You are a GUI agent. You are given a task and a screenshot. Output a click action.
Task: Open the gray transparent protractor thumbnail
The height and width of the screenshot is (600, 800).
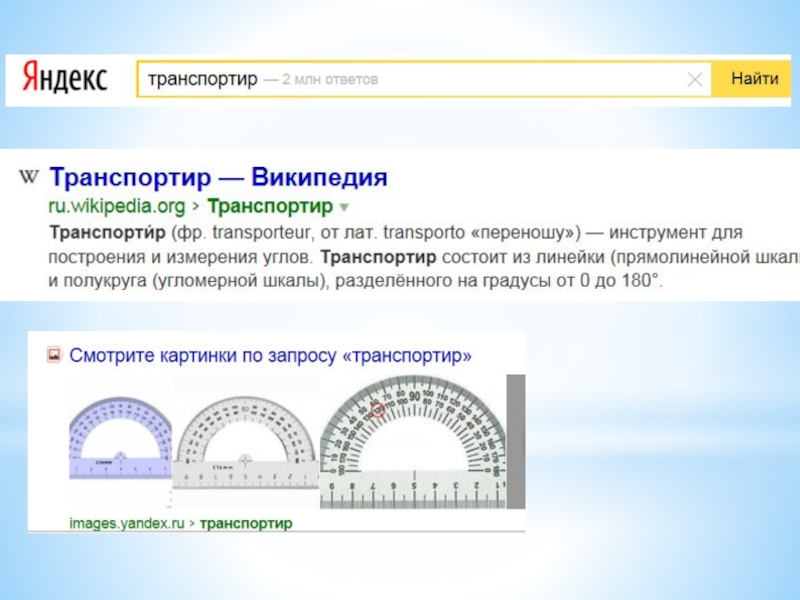[x=245, y=443]
